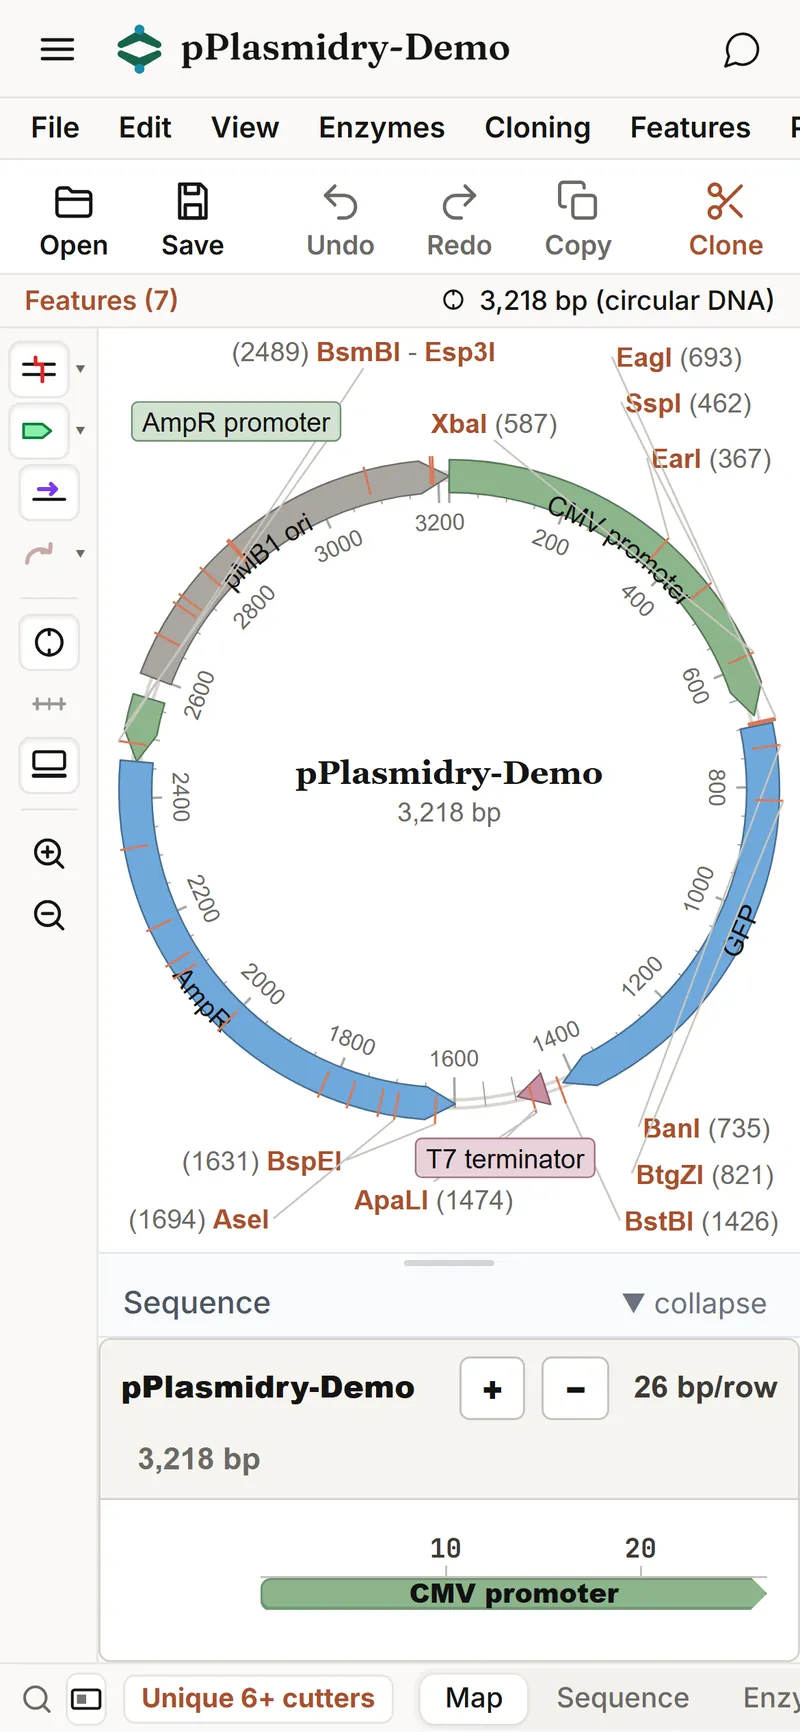Click the pPlasmidry-Demo title in map center
The image size is (800, 1732).
point(449,773)
